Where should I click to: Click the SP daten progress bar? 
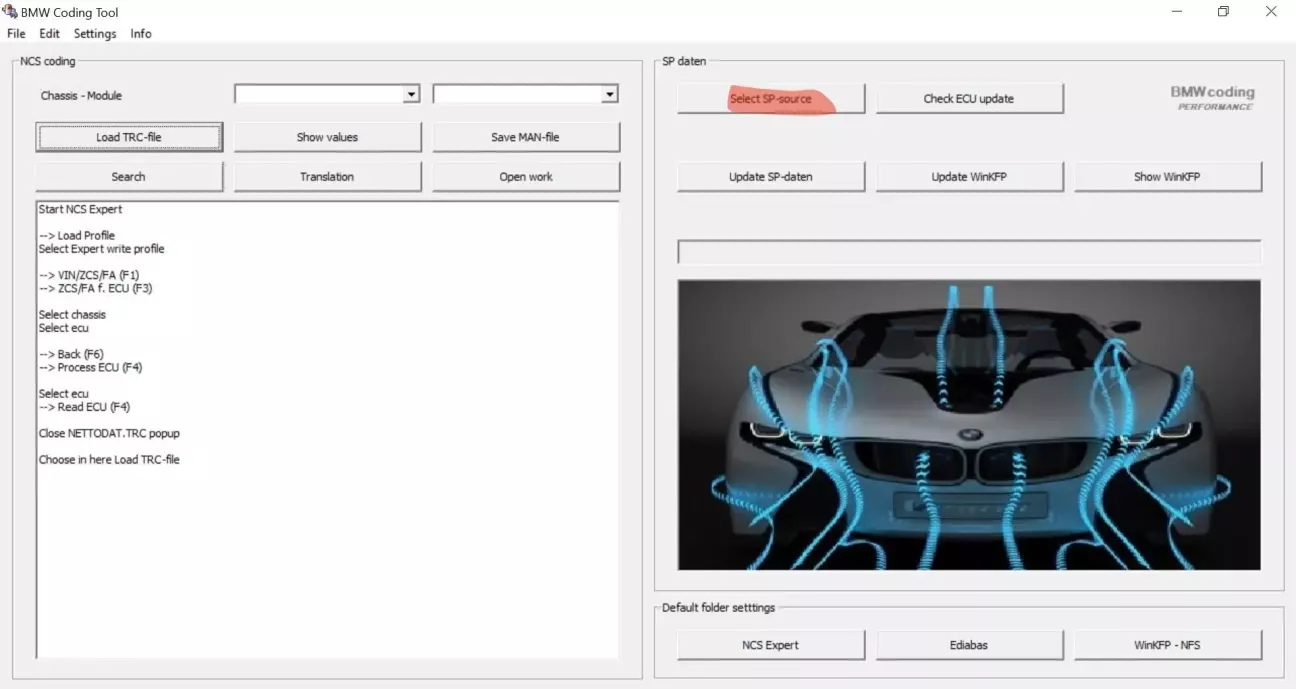[x=969, y=251]
